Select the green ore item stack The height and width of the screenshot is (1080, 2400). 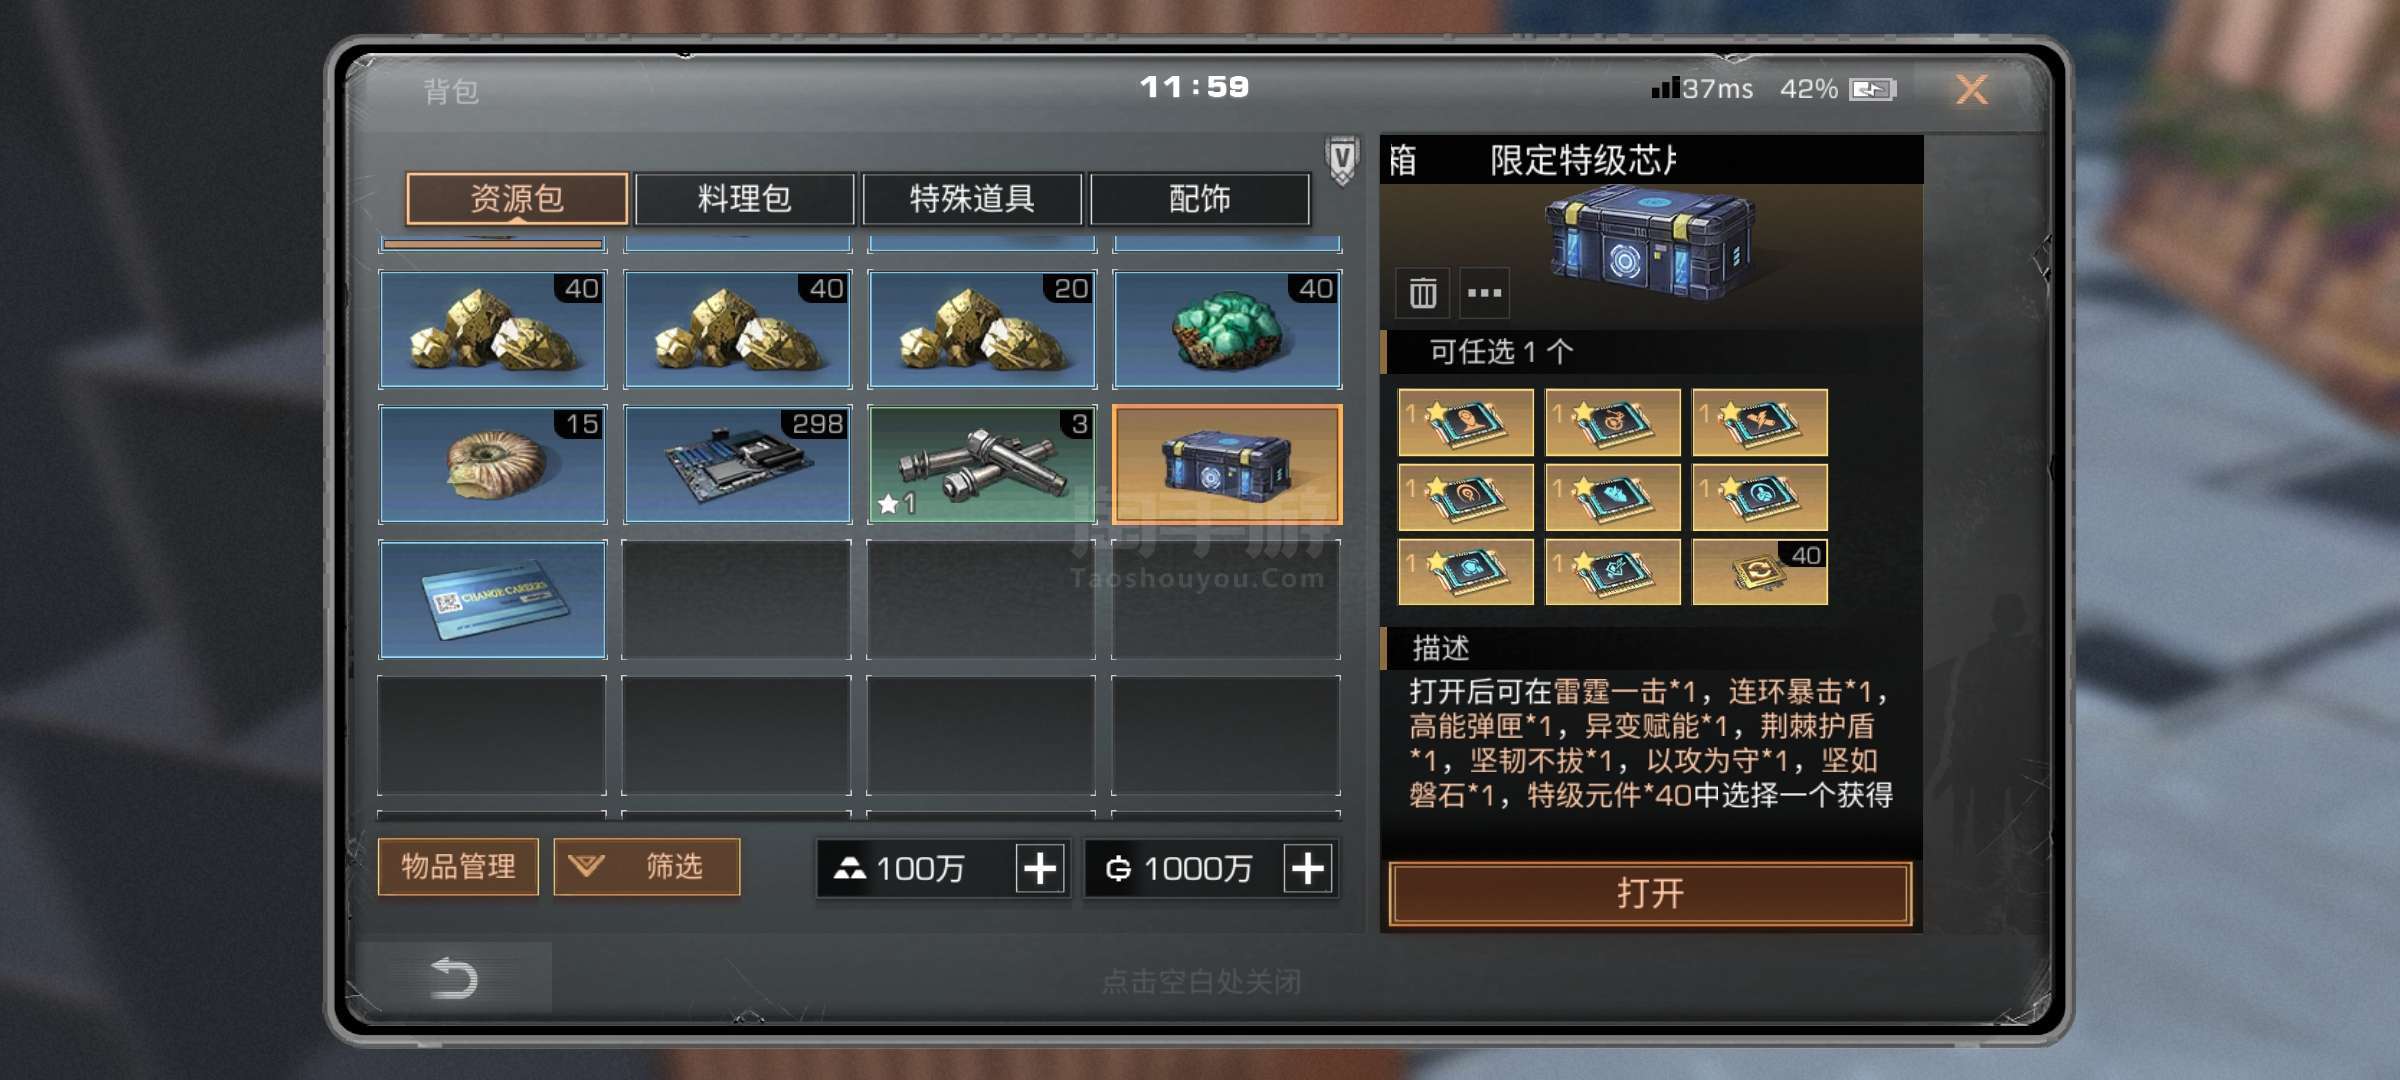pyautogui.click(x=1227, y=329)
